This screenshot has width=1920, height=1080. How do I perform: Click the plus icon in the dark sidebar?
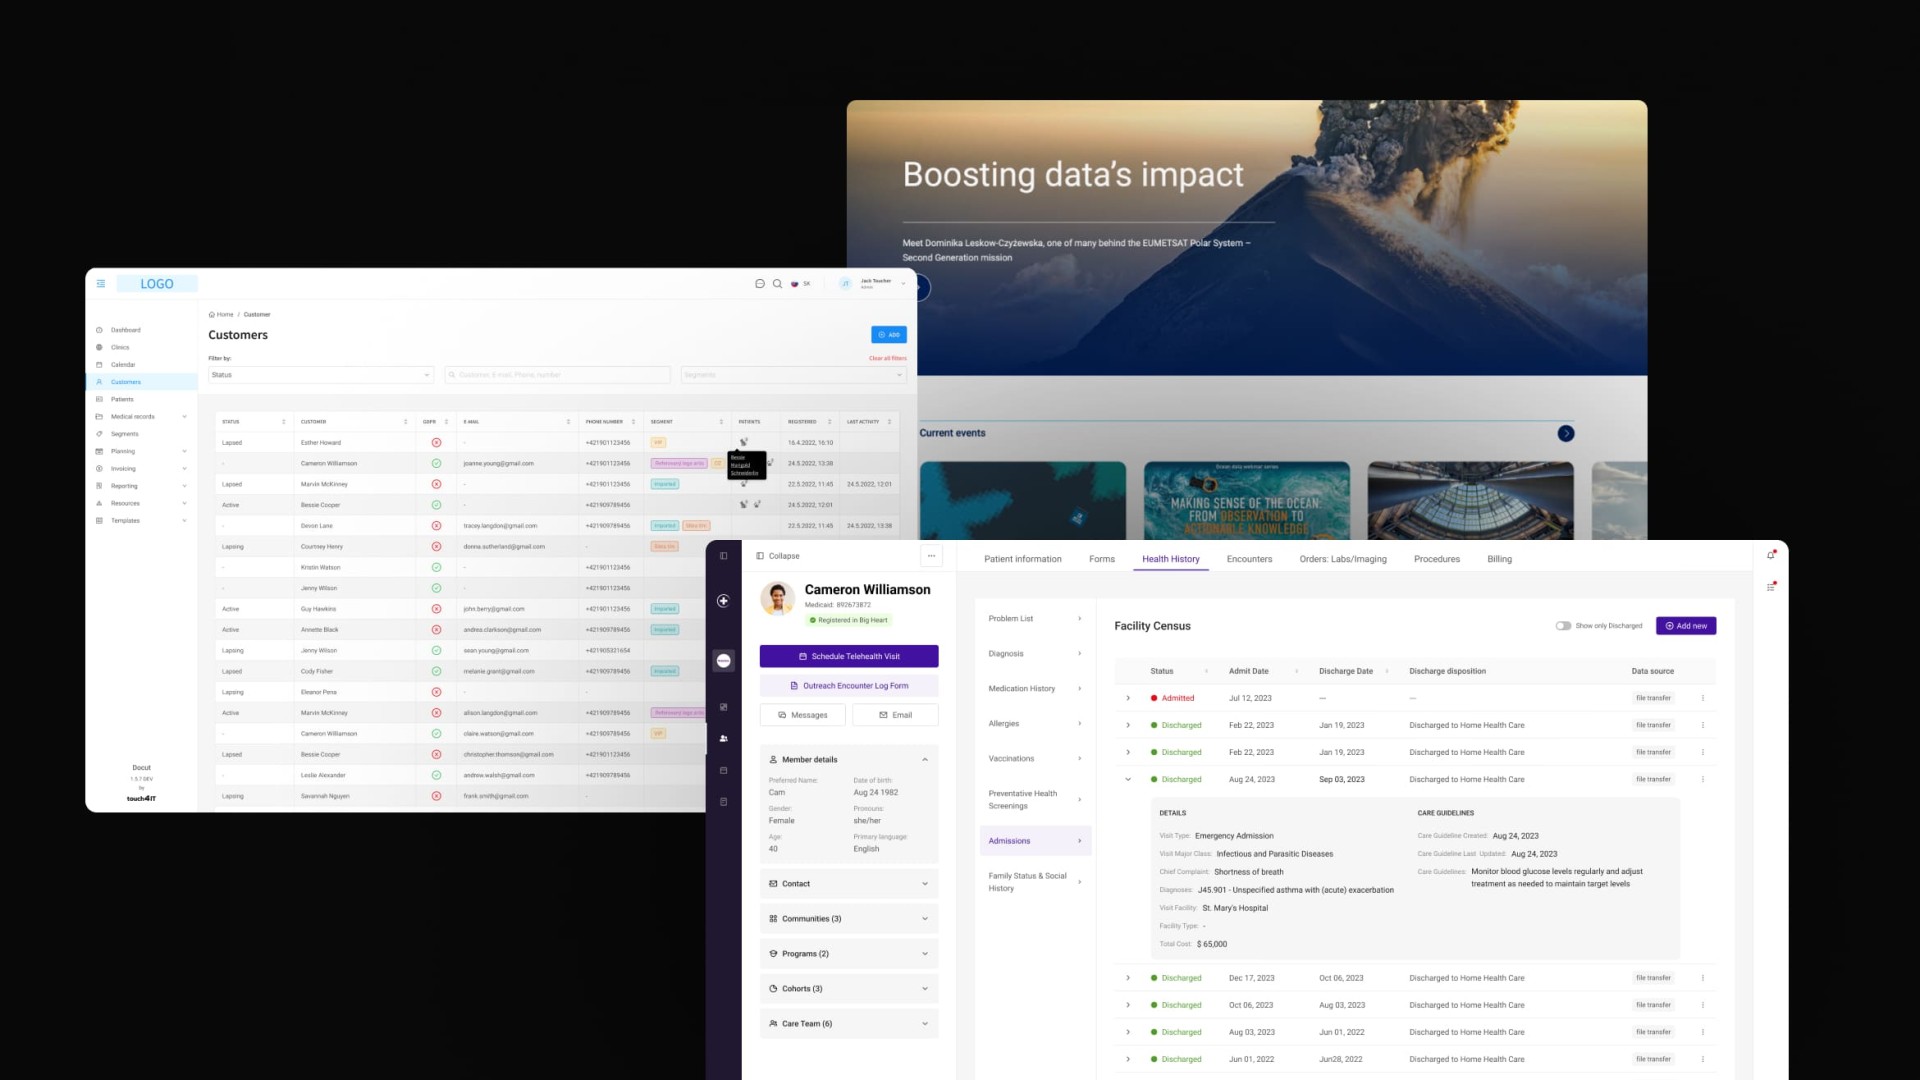click(x=724, y=601)
